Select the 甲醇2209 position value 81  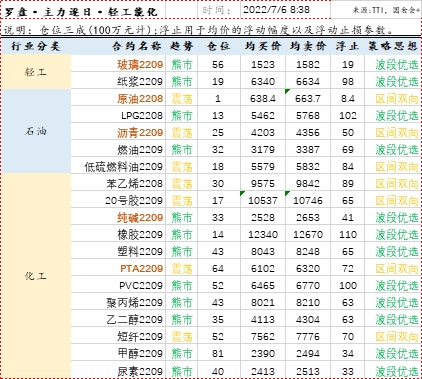point(219,353)
